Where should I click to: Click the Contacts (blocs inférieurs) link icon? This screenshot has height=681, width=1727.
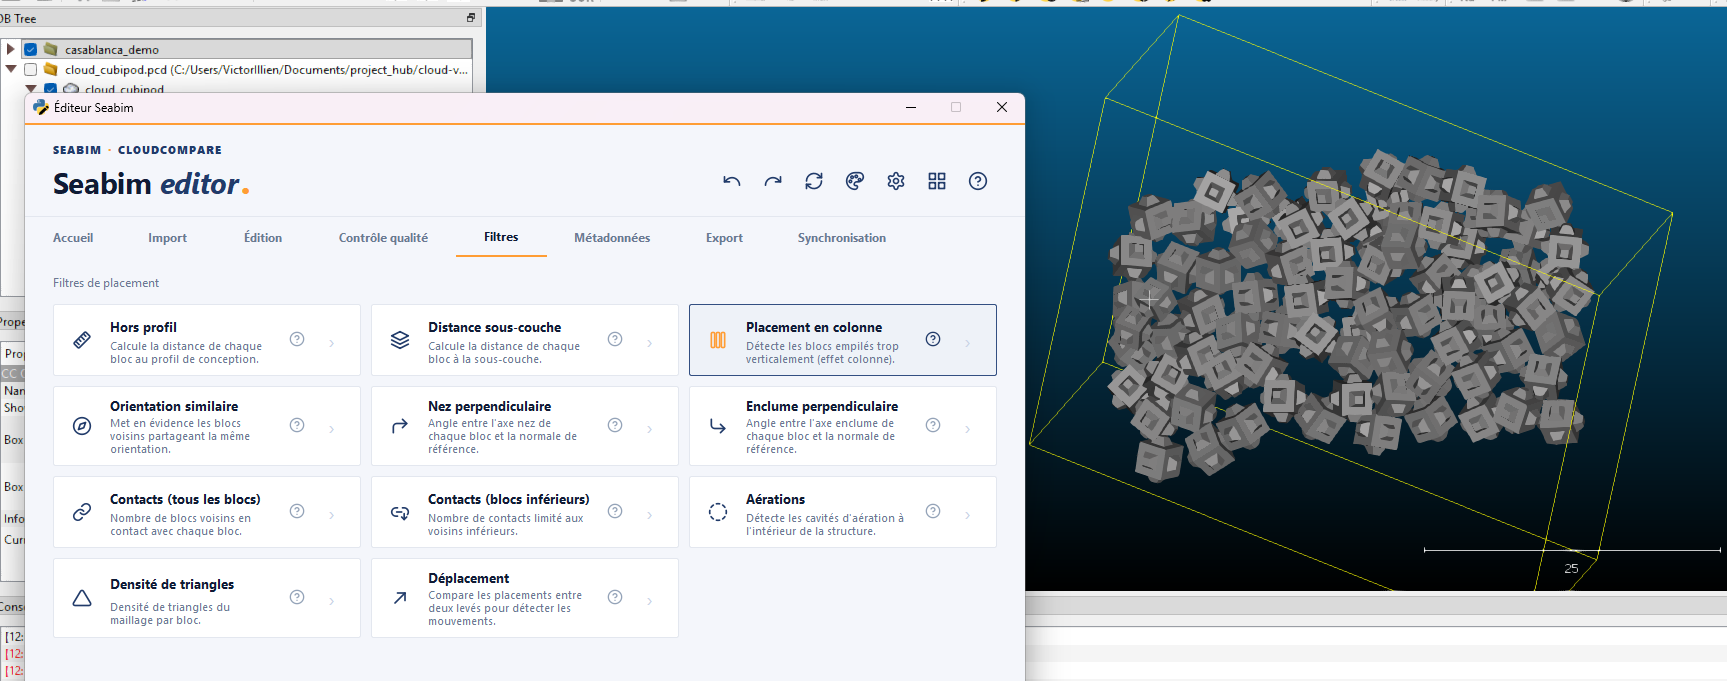(400, 512)
